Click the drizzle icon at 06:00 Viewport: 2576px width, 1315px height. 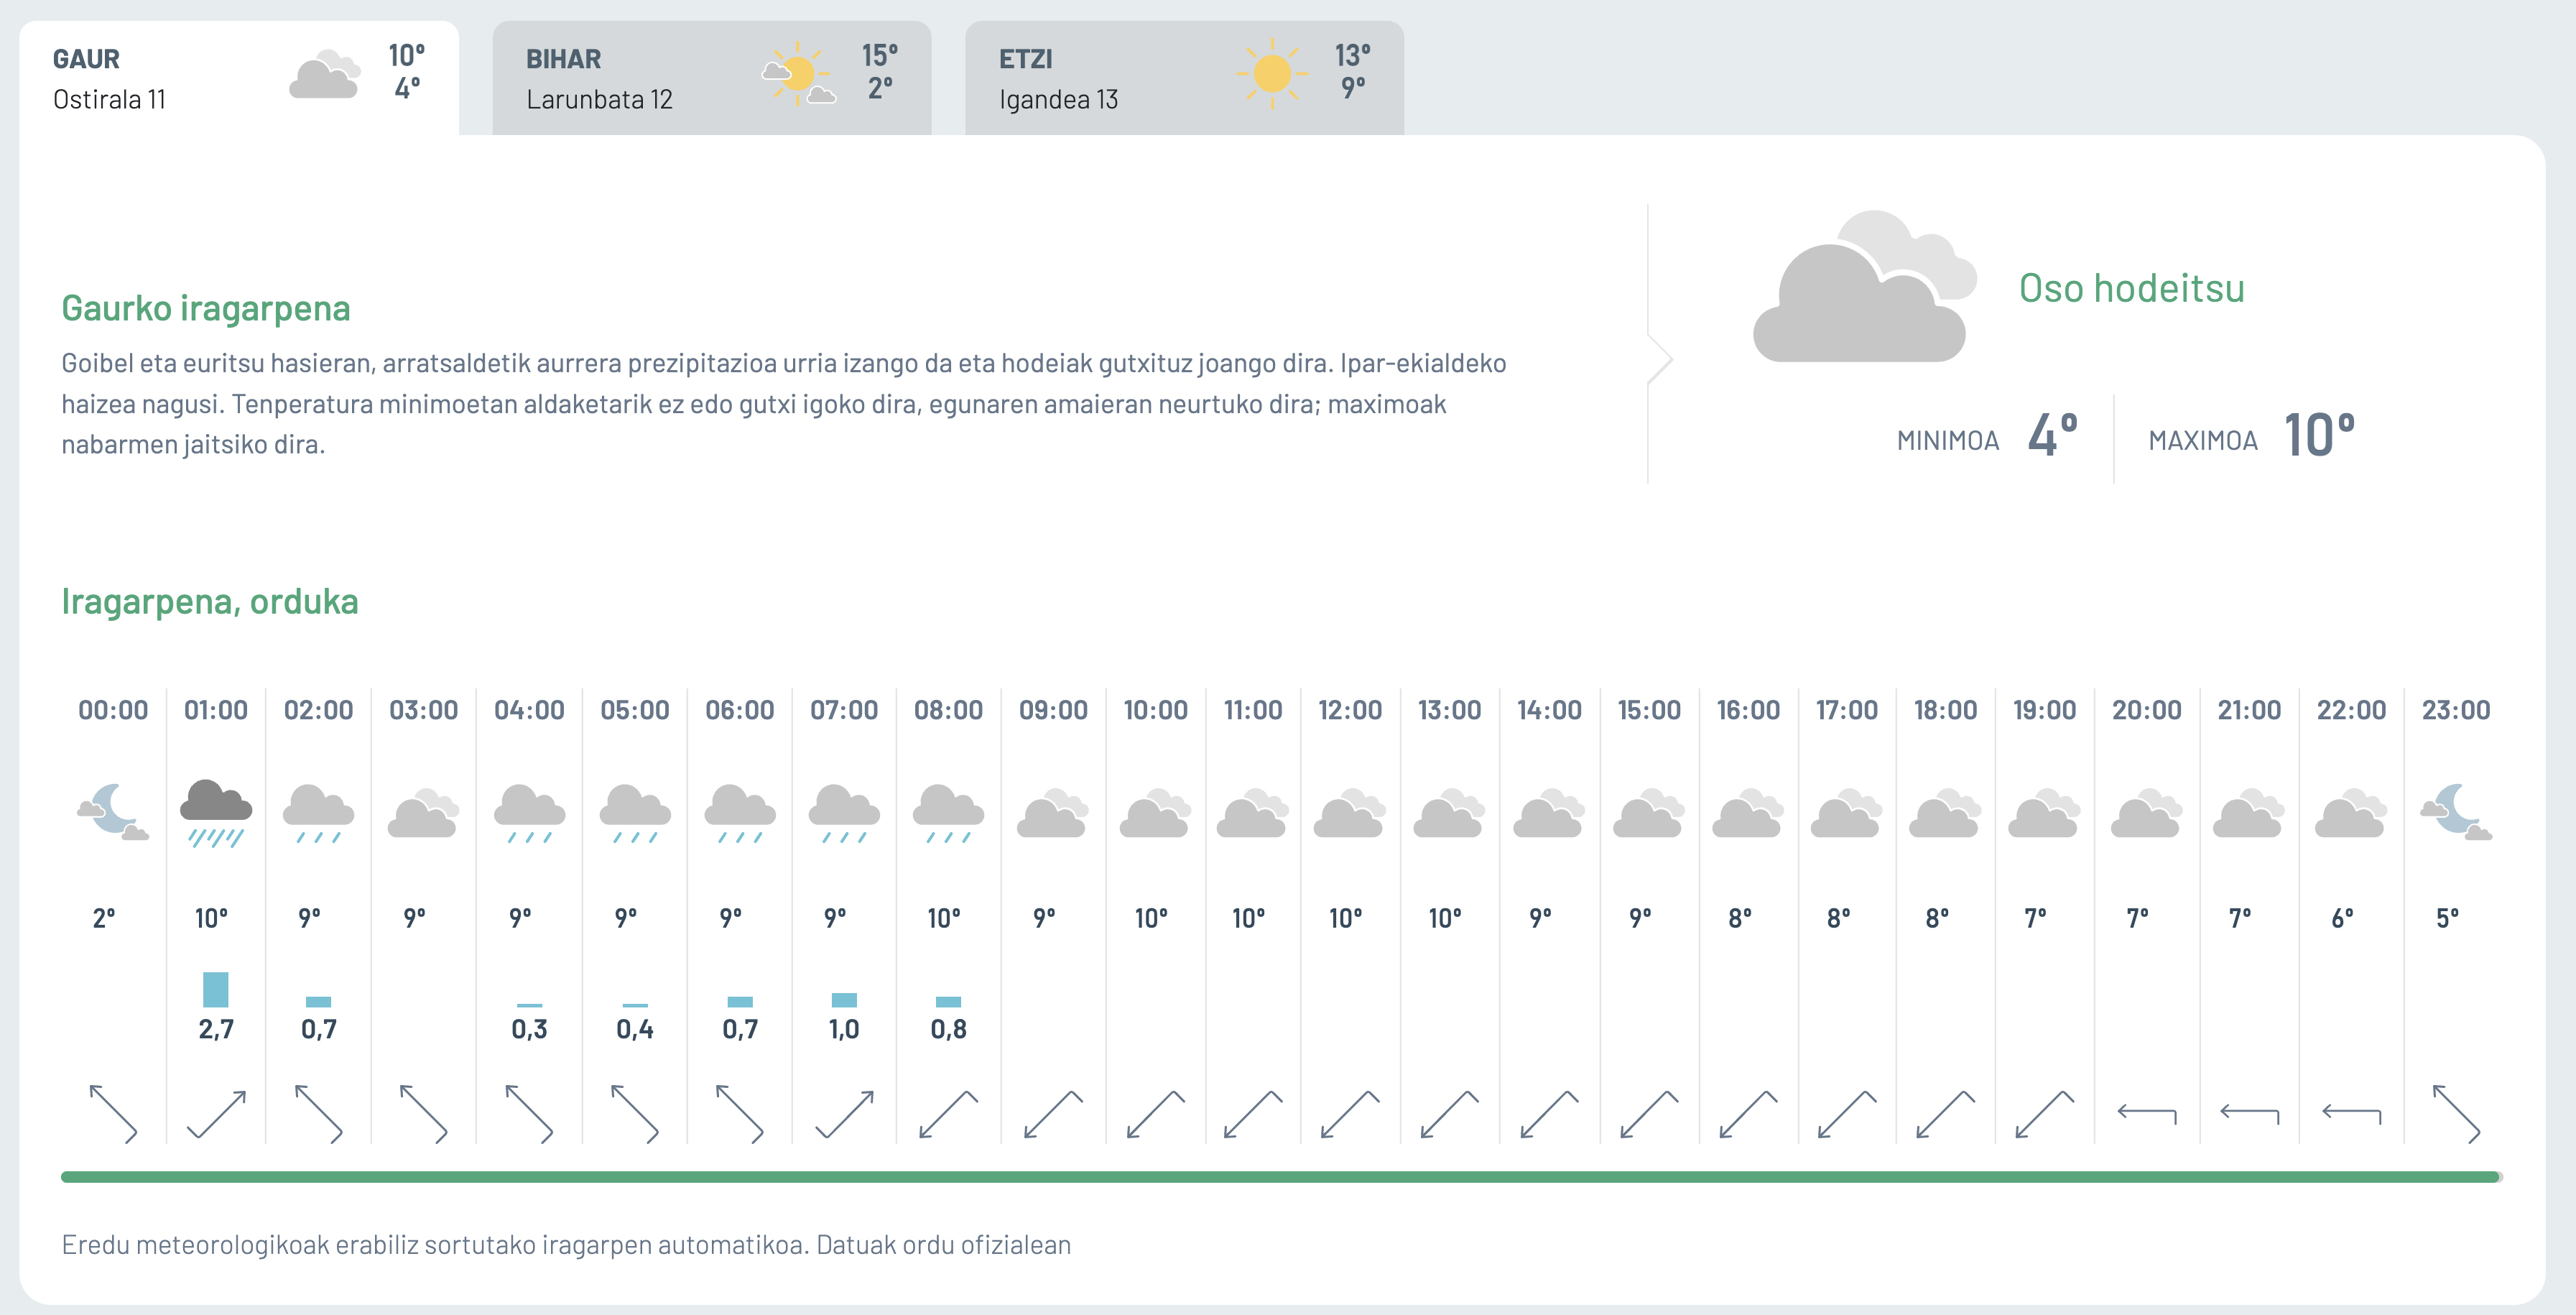740,814
